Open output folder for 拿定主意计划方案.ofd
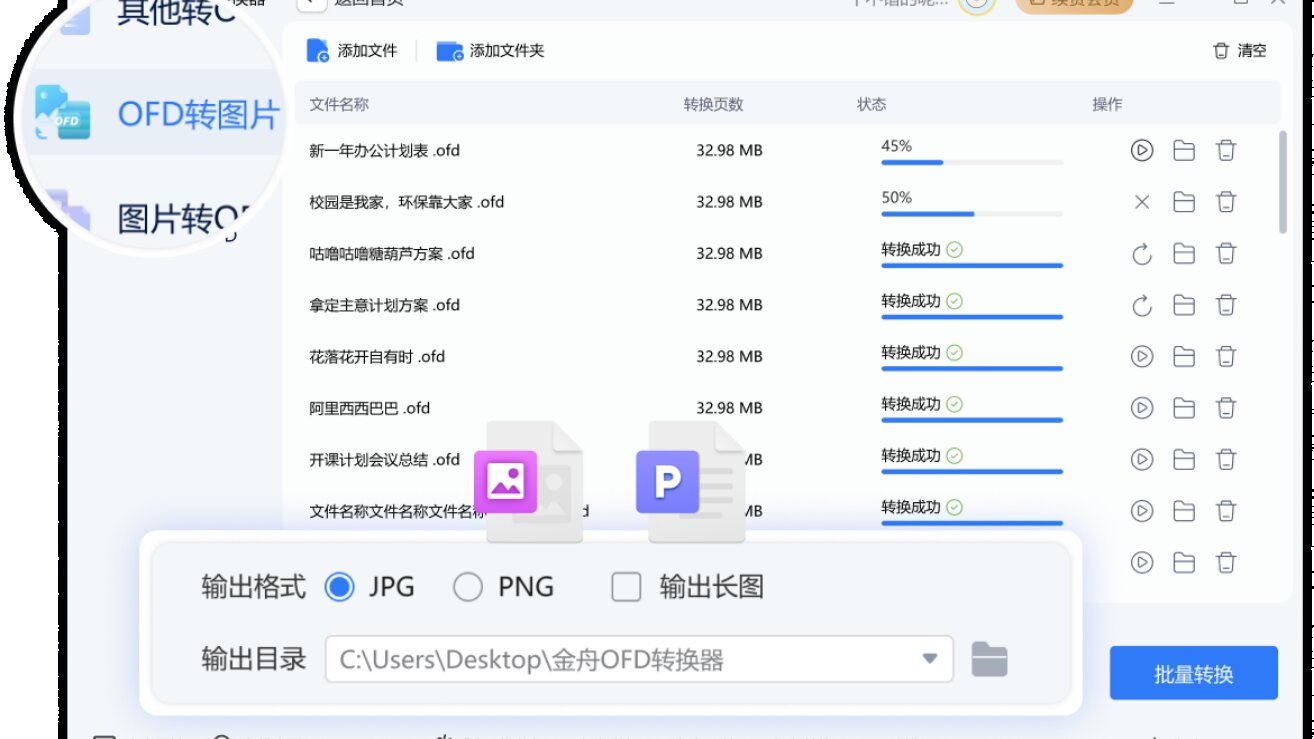 pos(1183,305)
